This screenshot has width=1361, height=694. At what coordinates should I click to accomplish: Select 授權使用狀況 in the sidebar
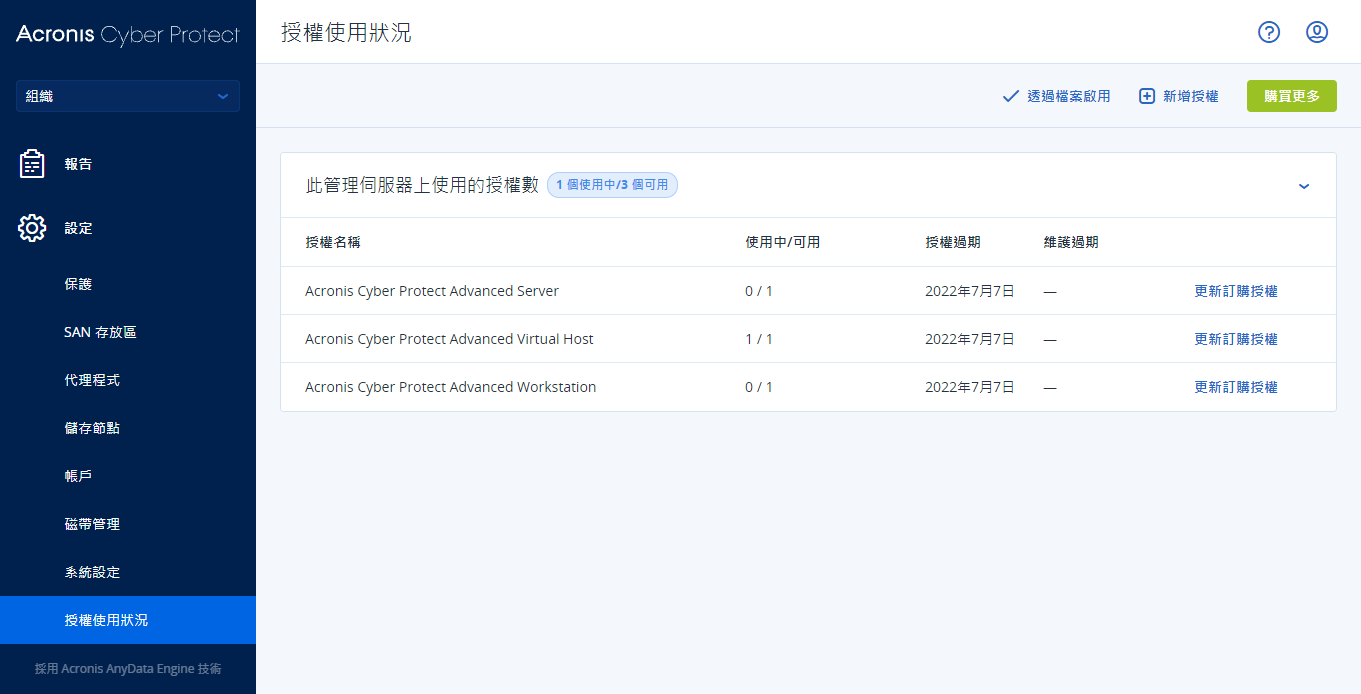point(128,620)
